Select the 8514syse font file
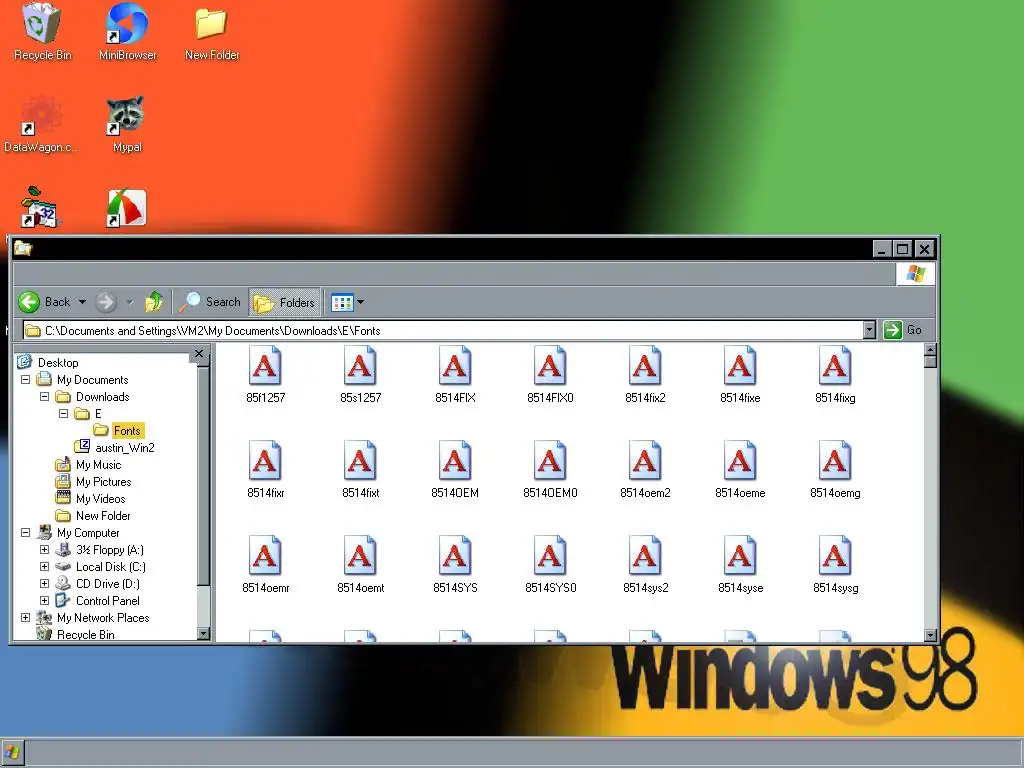The image size is (1024, 768). [x=740, y=564]
